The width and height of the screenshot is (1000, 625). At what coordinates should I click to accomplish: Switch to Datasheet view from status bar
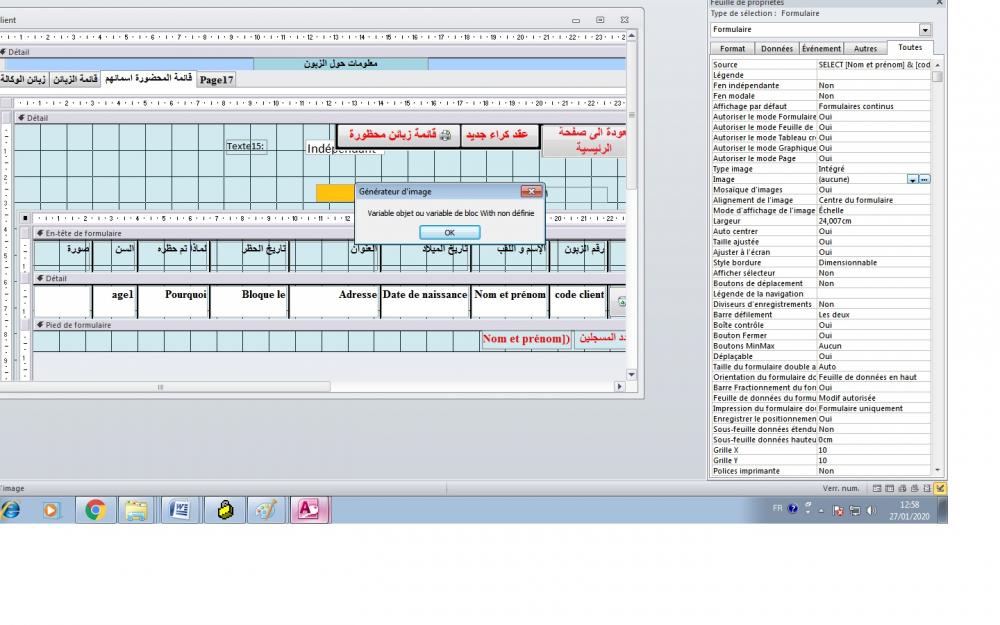coord(890,489)
